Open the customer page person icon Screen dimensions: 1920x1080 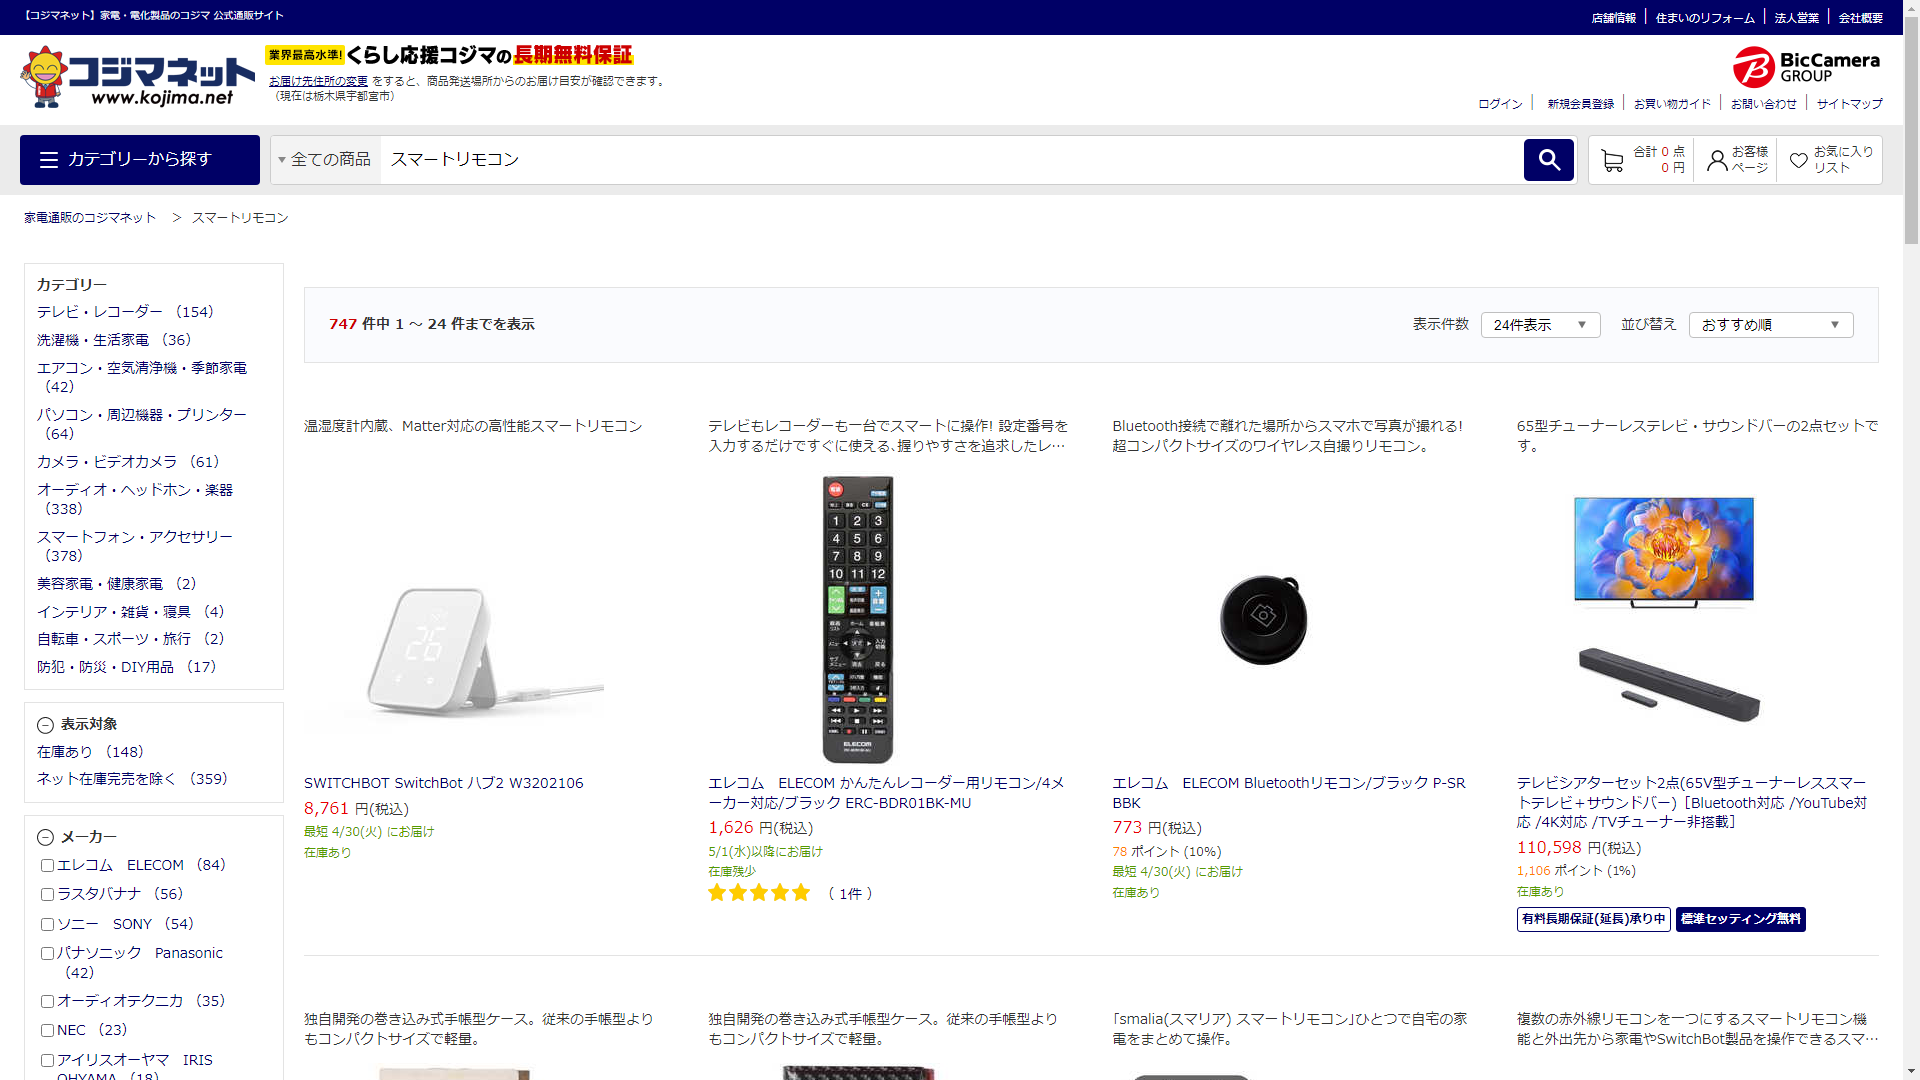[1717, 160]
